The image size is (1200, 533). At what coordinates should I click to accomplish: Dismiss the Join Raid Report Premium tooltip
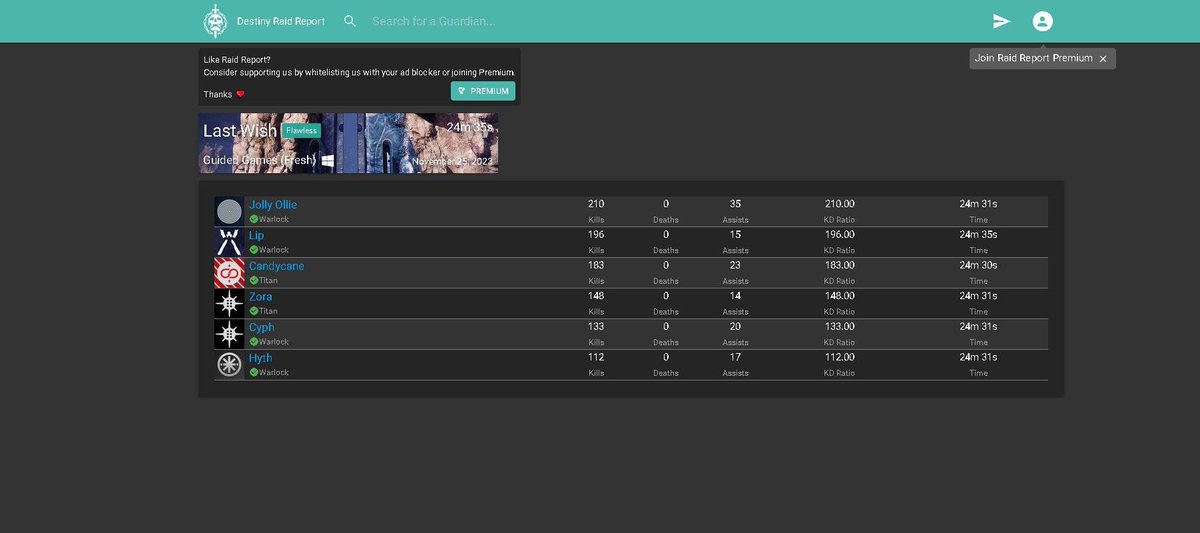[1103, 59]
